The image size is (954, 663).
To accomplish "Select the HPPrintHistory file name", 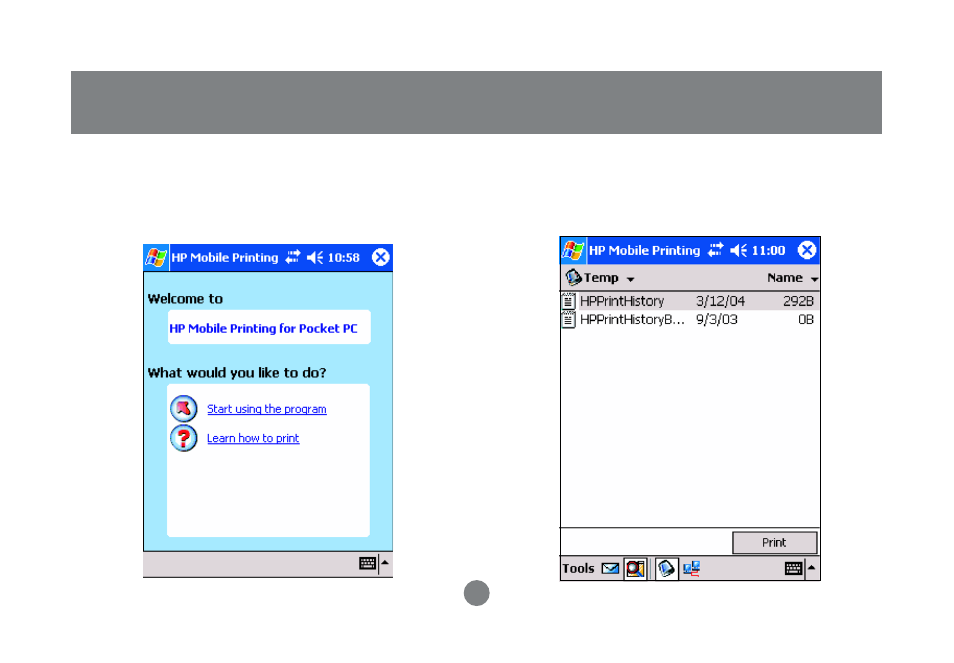I will pos(622,301).
